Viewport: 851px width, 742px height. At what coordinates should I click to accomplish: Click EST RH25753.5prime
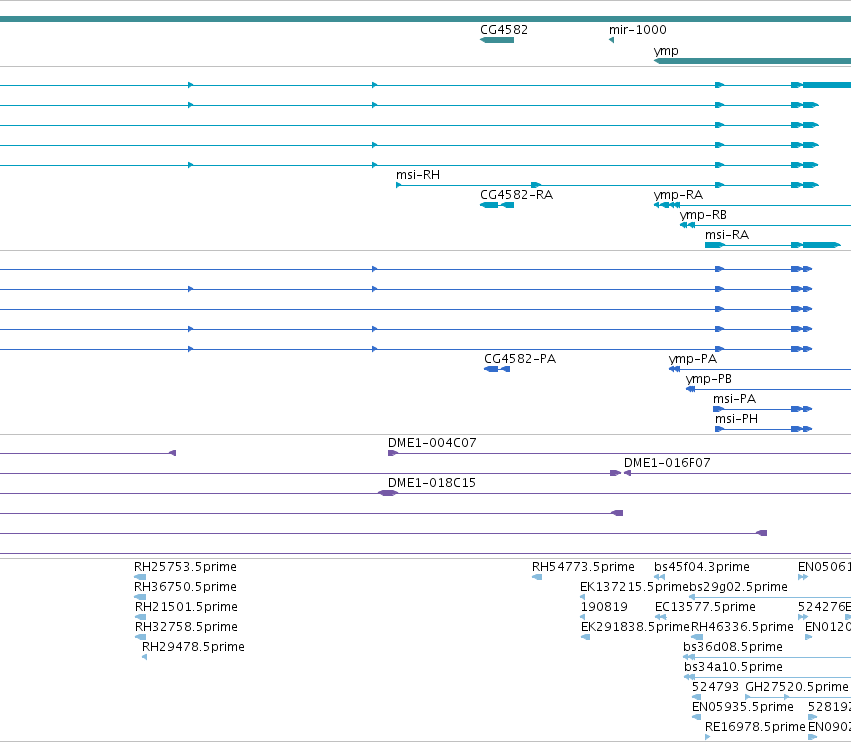tap(185, 567)
